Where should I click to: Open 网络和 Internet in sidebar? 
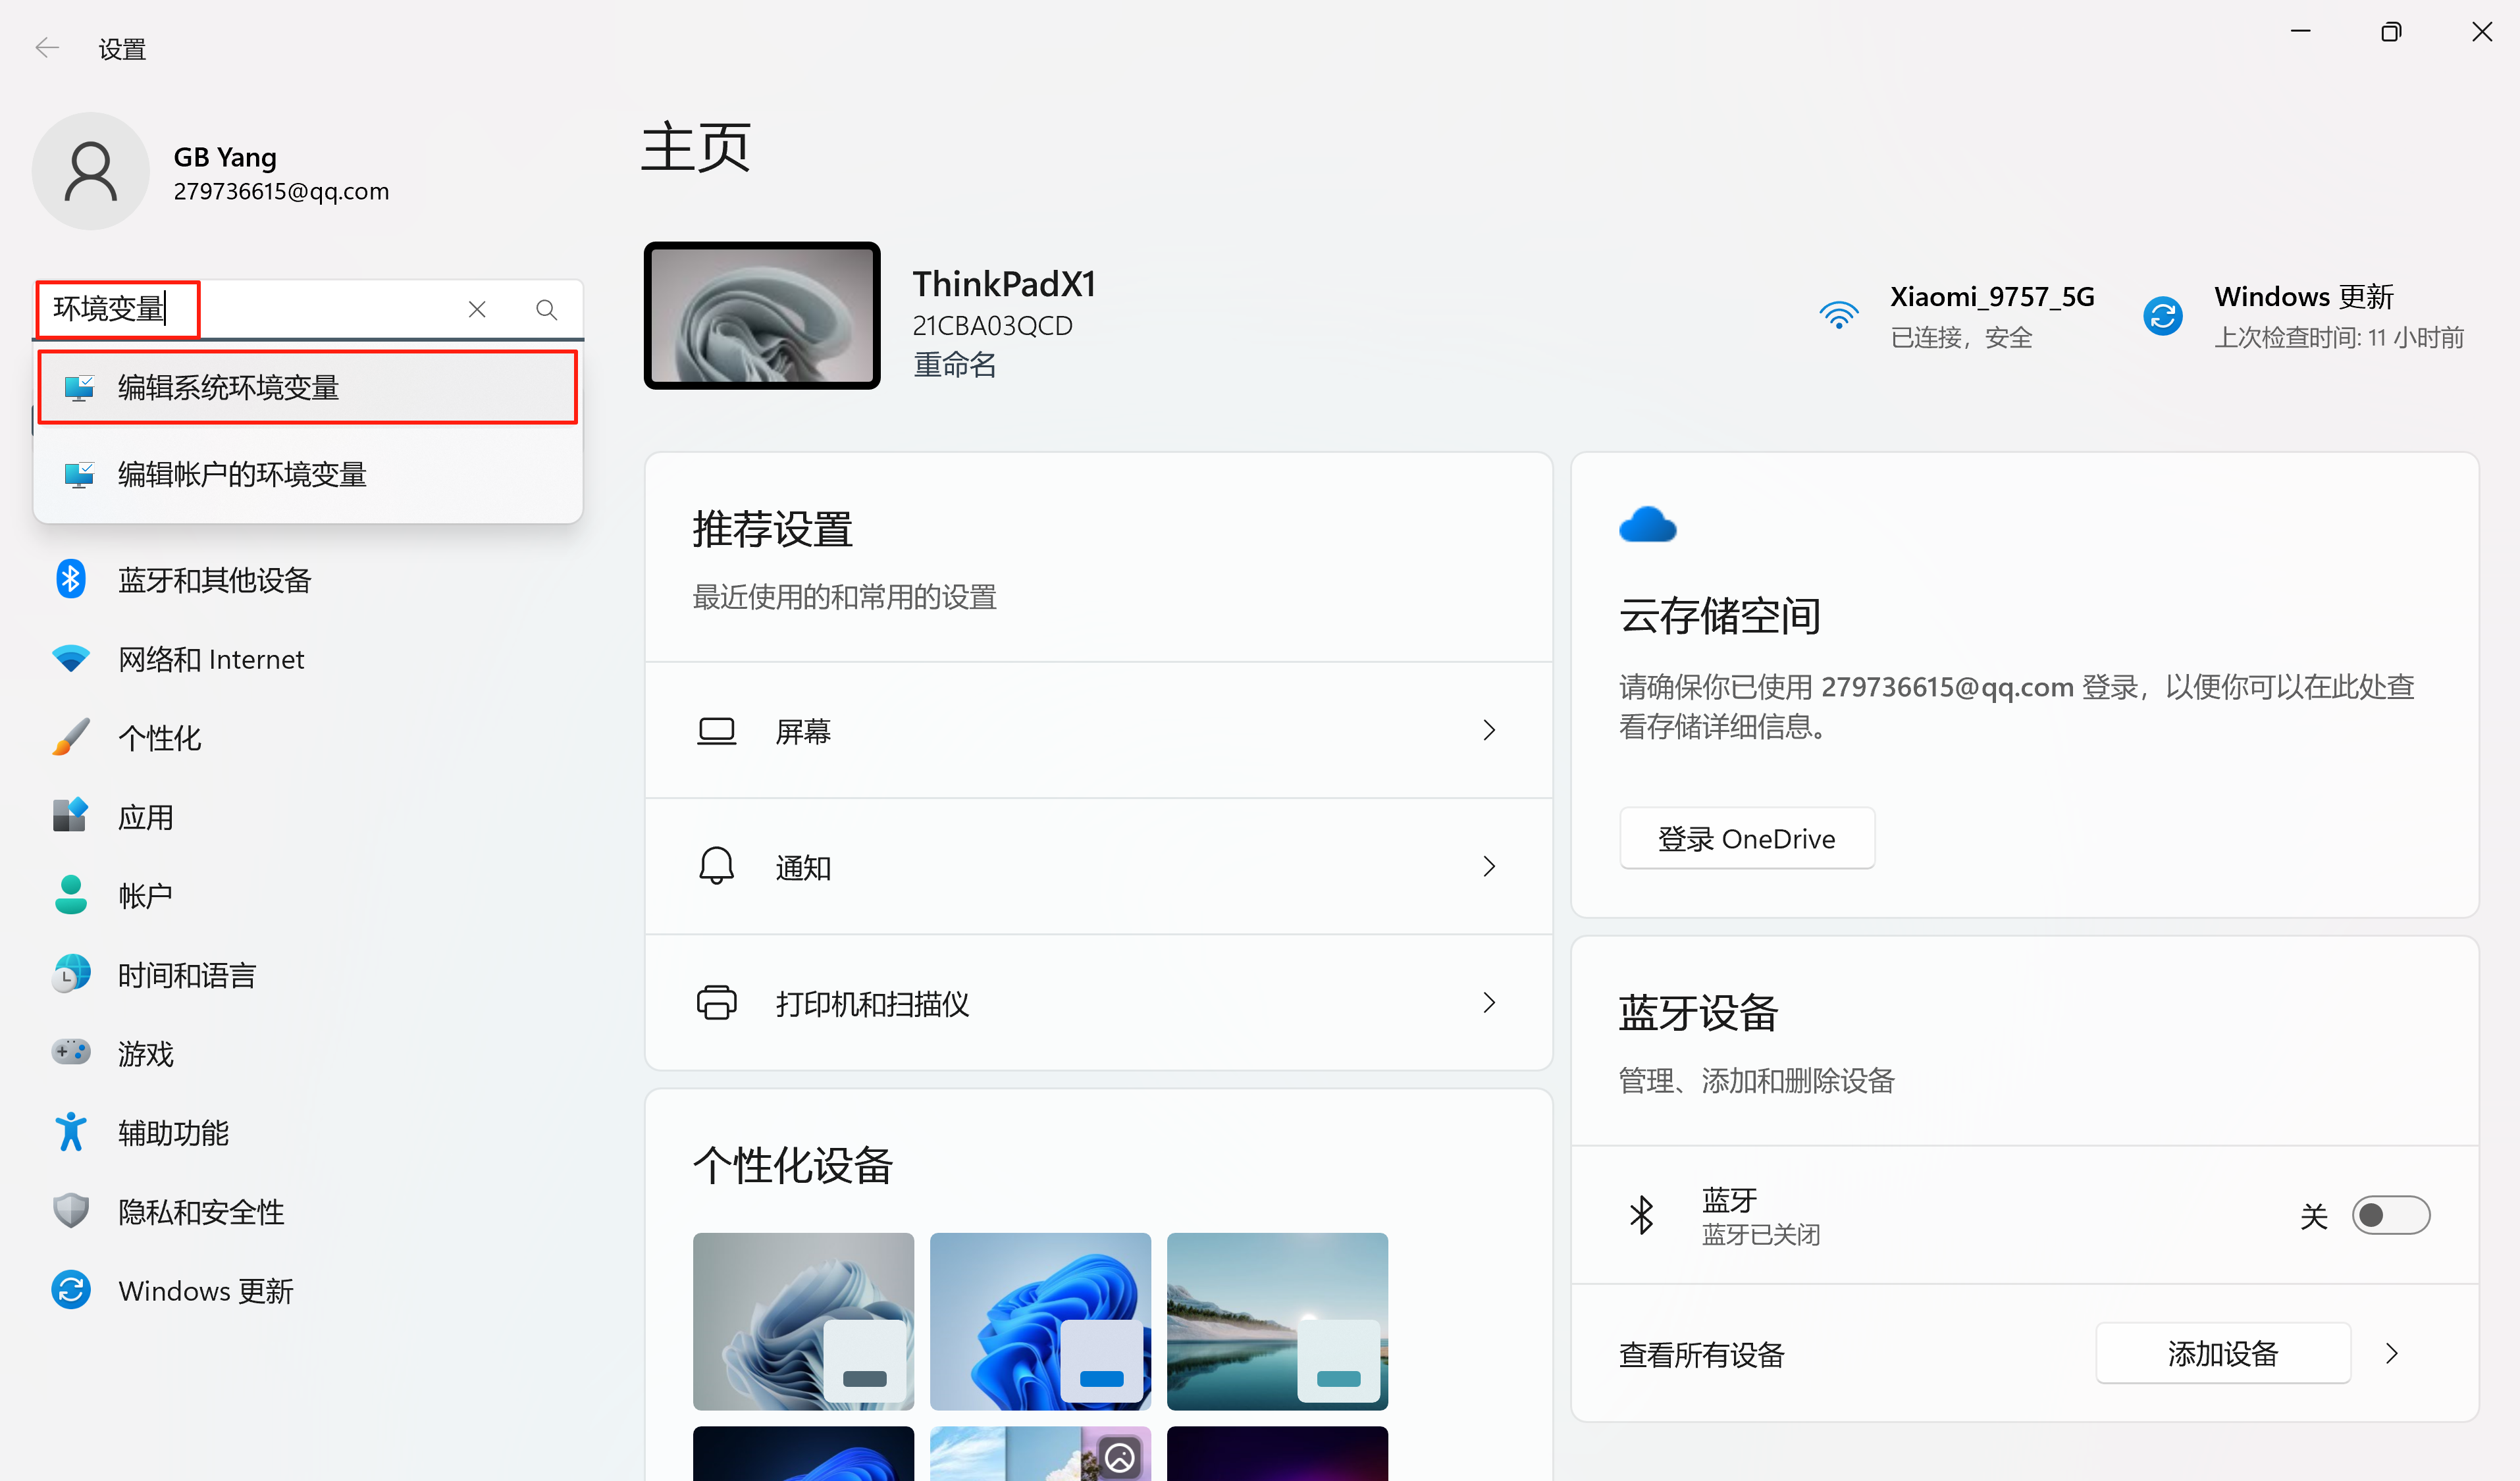pyautogui.click(x=211, y=659)
